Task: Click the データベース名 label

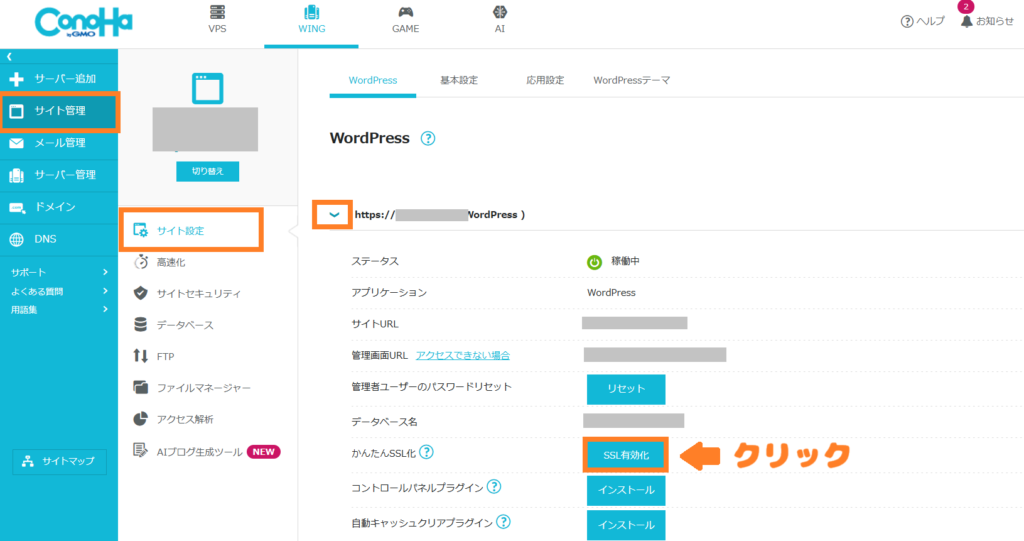Action: (384, 421)
